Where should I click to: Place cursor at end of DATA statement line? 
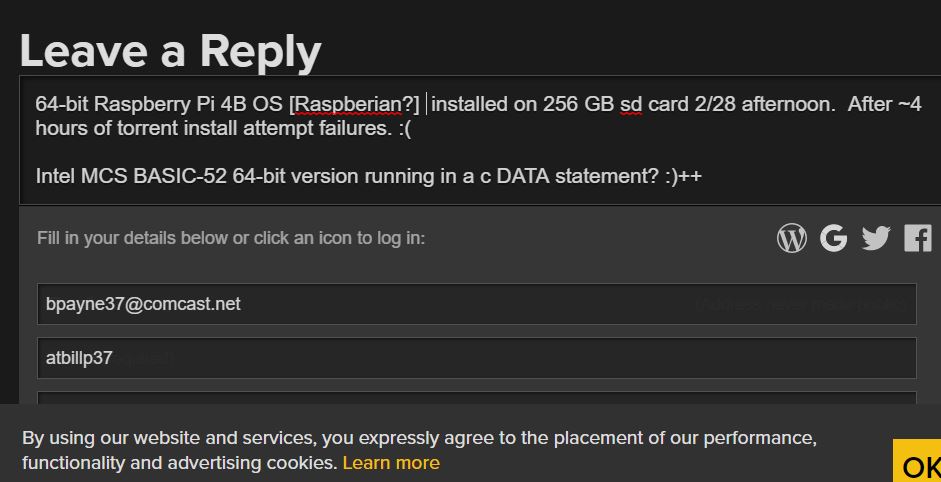703,176
